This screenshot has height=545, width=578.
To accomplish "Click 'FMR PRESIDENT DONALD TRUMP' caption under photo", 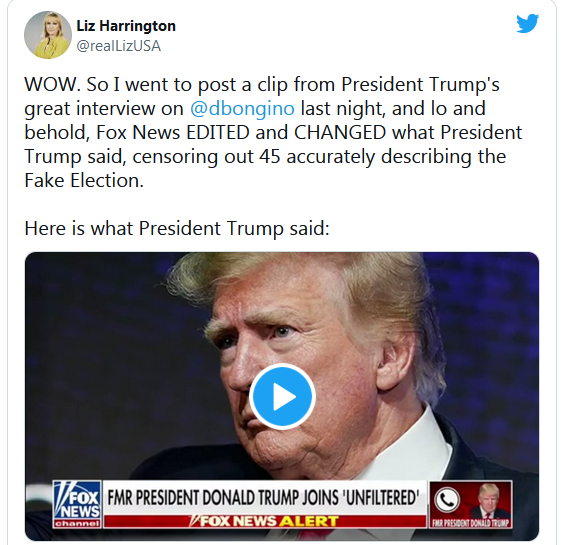I will (x=470, y=523).
